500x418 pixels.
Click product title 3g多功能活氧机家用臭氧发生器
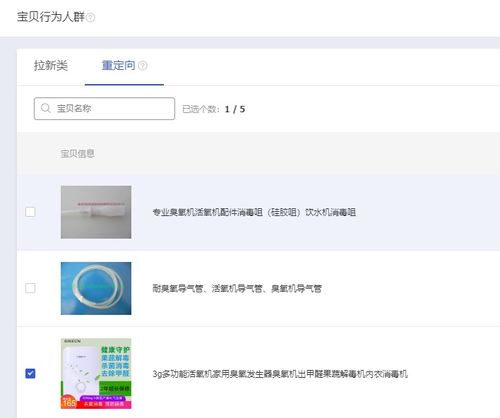[280, 374]
